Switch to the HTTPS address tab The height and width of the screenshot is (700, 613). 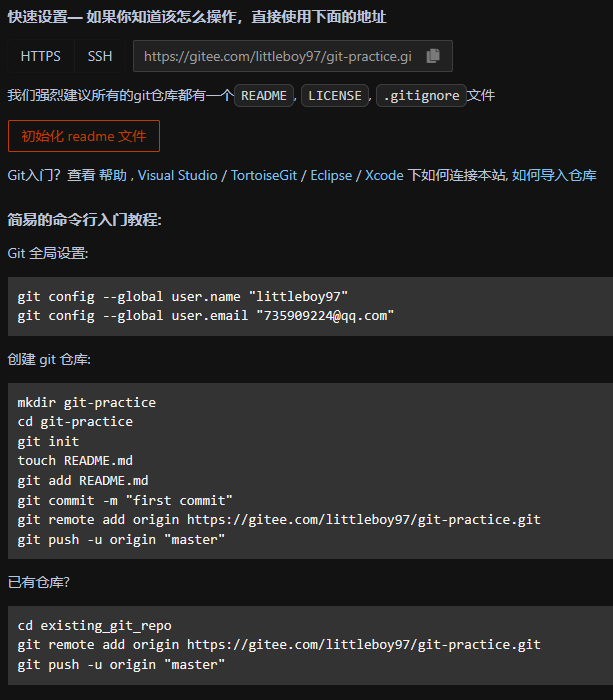(x=41, y=56)
